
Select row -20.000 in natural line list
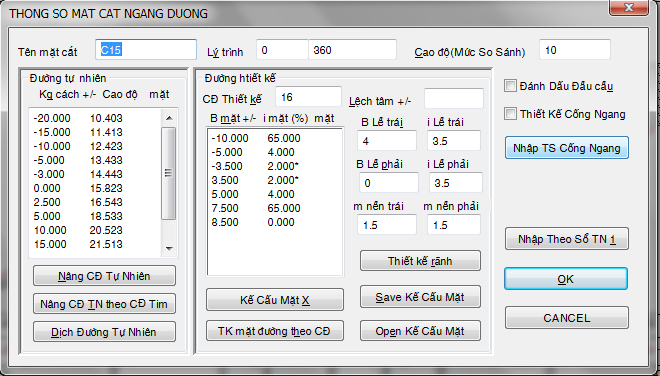tap(95, 118)
